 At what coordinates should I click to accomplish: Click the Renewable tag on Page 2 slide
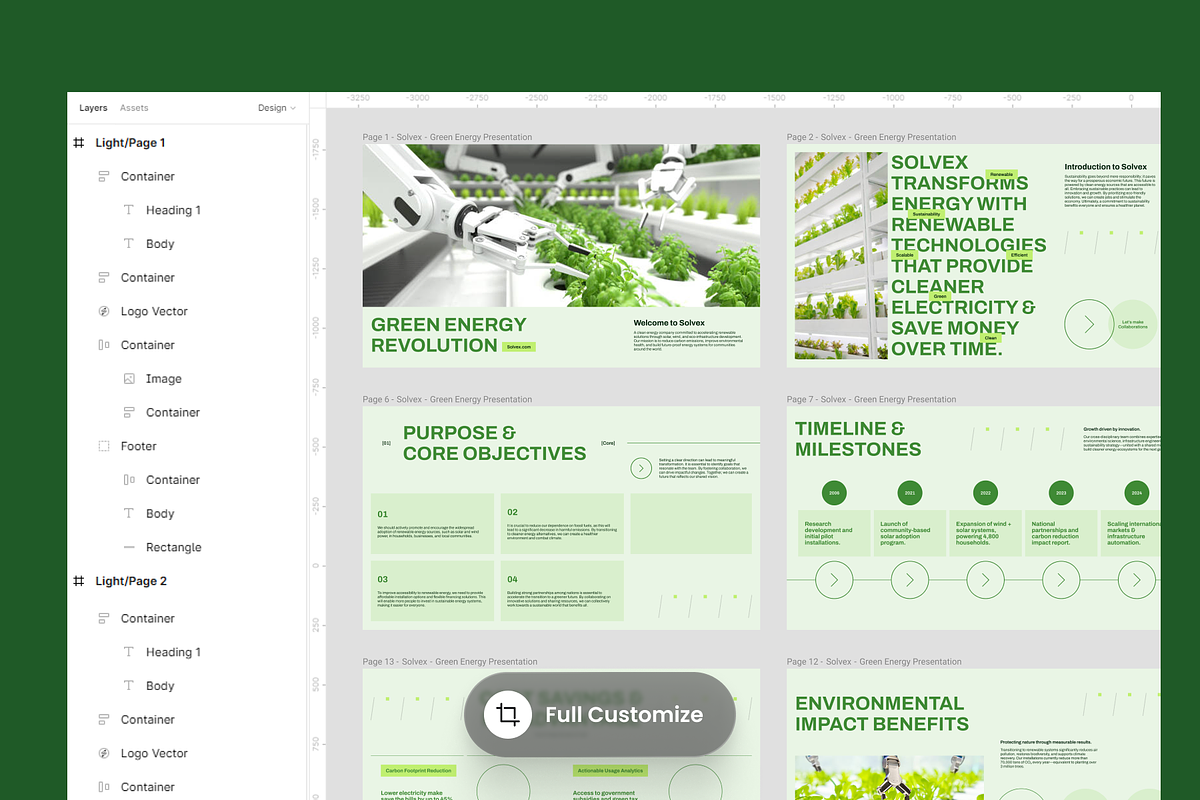click(x=1001, y=174)
